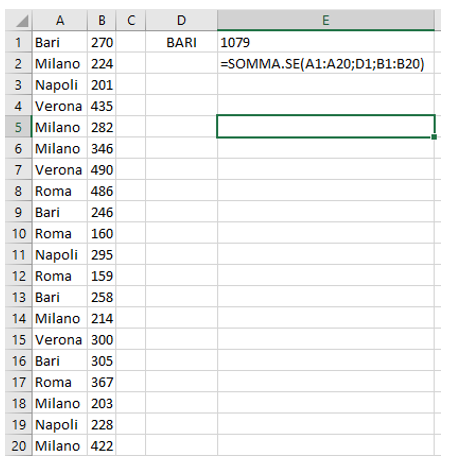Click cell B20 with value 422

click(102, 445)
